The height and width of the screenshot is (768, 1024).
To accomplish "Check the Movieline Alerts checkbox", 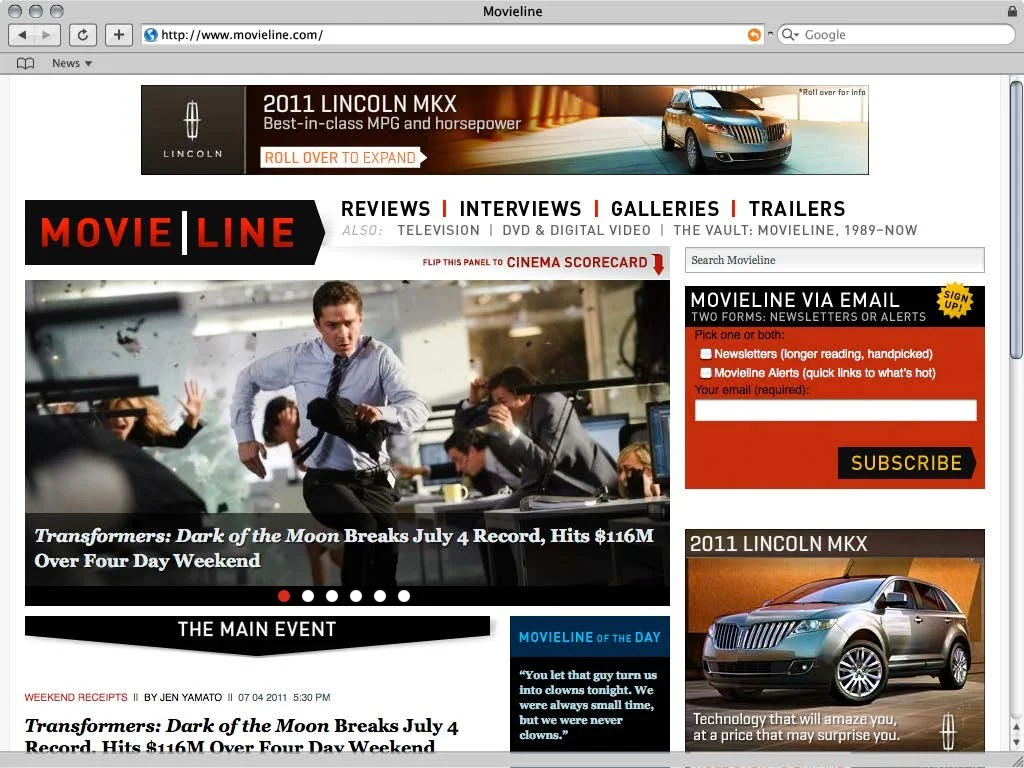I will (x=705, y=373).
